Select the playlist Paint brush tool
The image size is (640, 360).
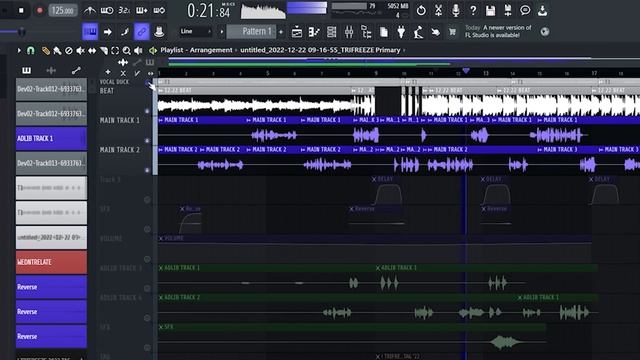(57, 50)
